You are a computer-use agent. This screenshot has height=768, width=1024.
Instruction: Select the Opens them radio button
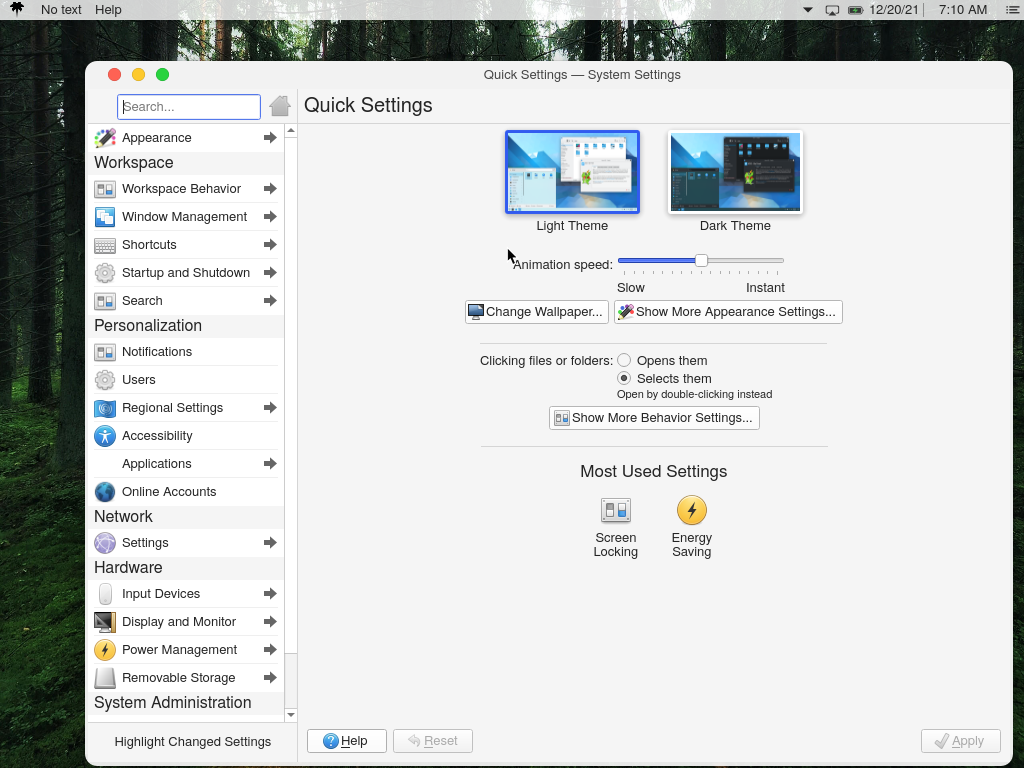[623, 360]
